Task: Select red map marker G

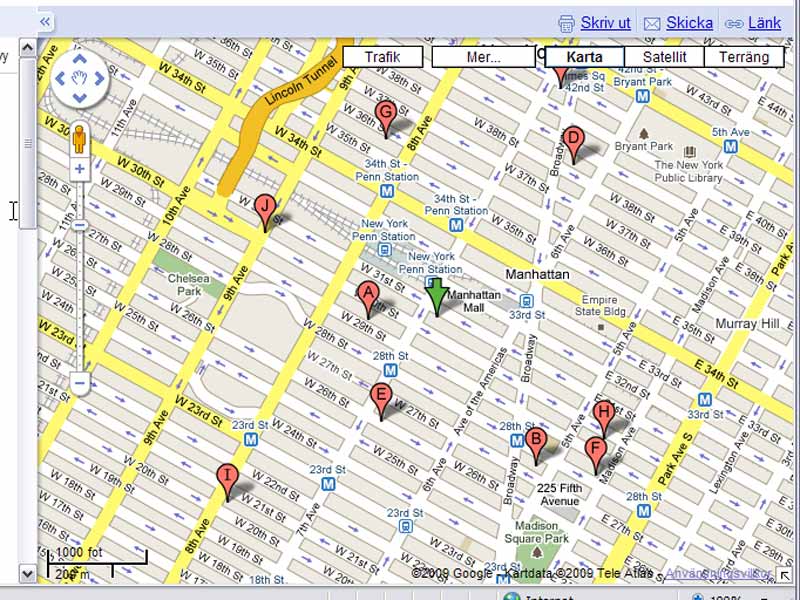Action: [x=384, y=116]
